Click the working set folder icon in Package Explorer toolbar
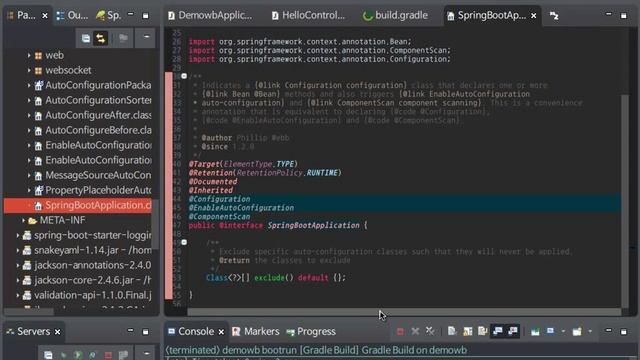The image size is (640, 360). click(123, 38)
